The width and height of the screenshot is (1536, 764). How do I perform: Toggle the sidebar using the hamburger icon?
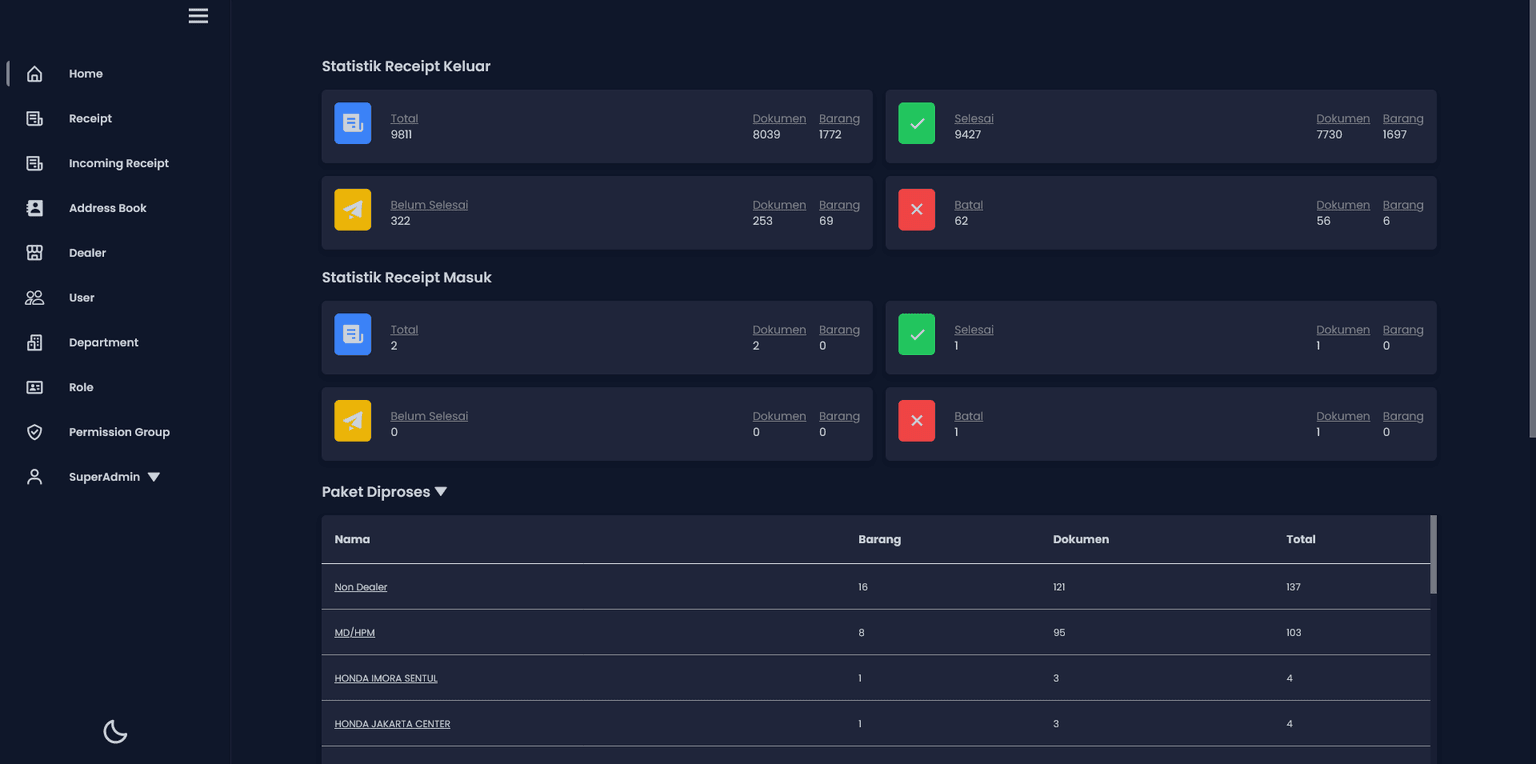coord(198,16)
